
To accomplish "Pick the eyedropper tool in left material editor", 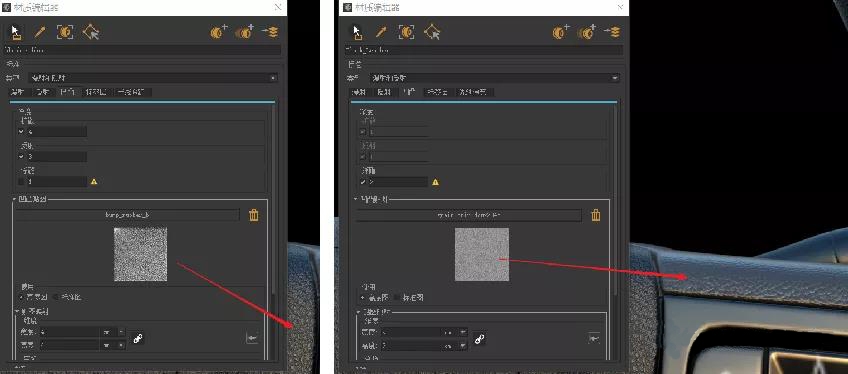I will click(40, 32).
